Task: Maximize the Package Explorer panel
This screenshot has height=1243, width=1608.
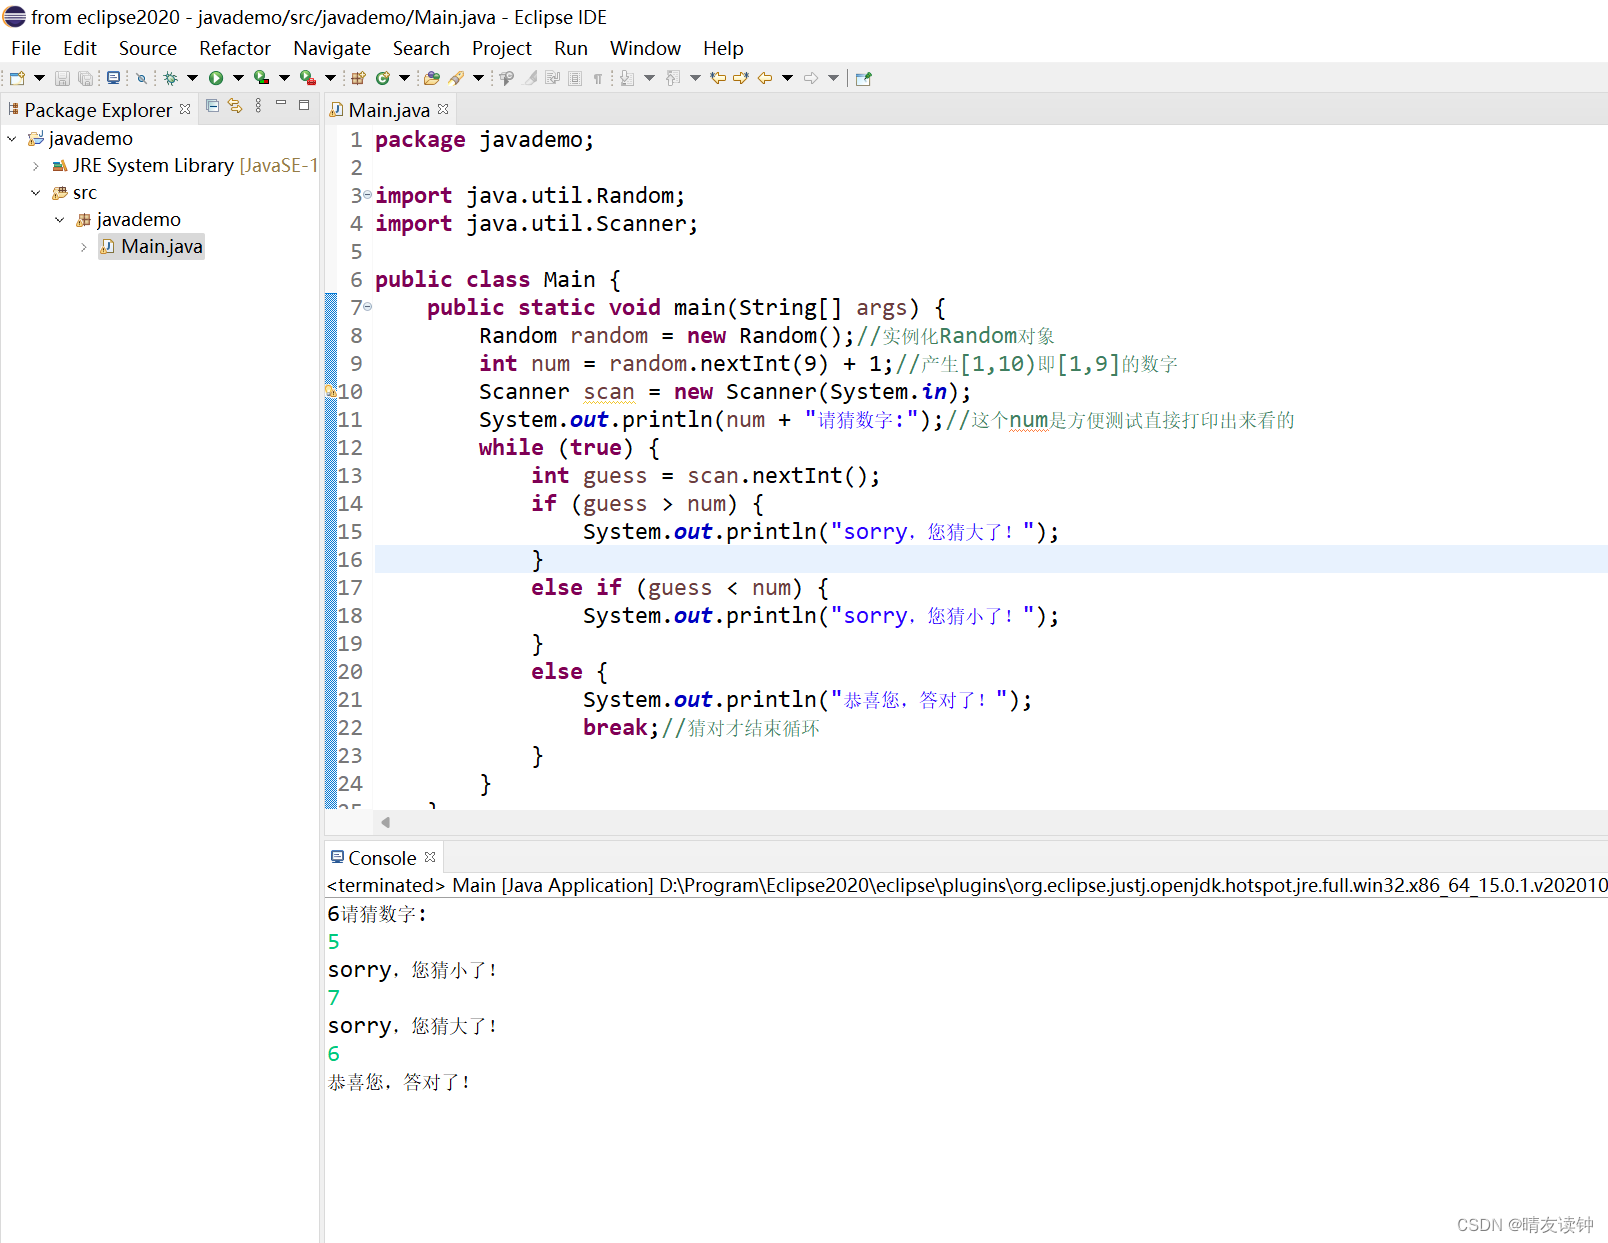Action: pos(304,104)
